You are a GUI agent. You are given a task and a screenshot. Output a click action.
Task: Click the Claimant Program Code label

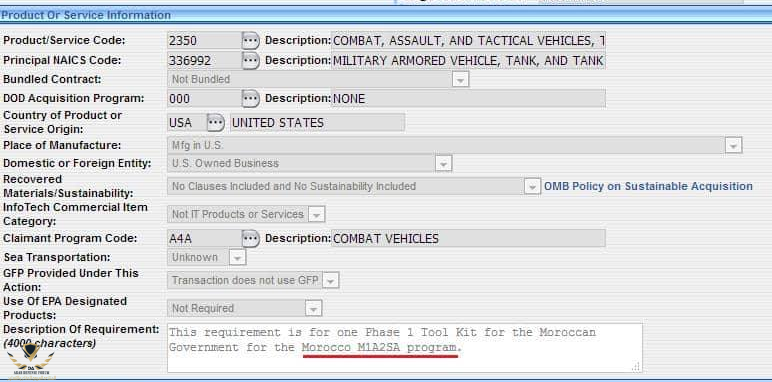pyautogui.click(x=70, y=238)
